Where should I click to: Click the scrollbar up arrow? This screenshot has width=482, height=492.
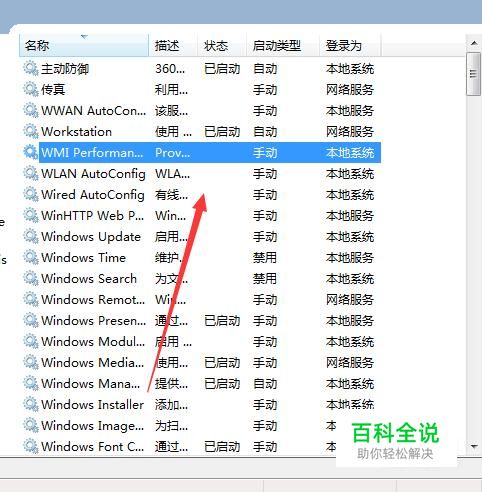(474, 43)
